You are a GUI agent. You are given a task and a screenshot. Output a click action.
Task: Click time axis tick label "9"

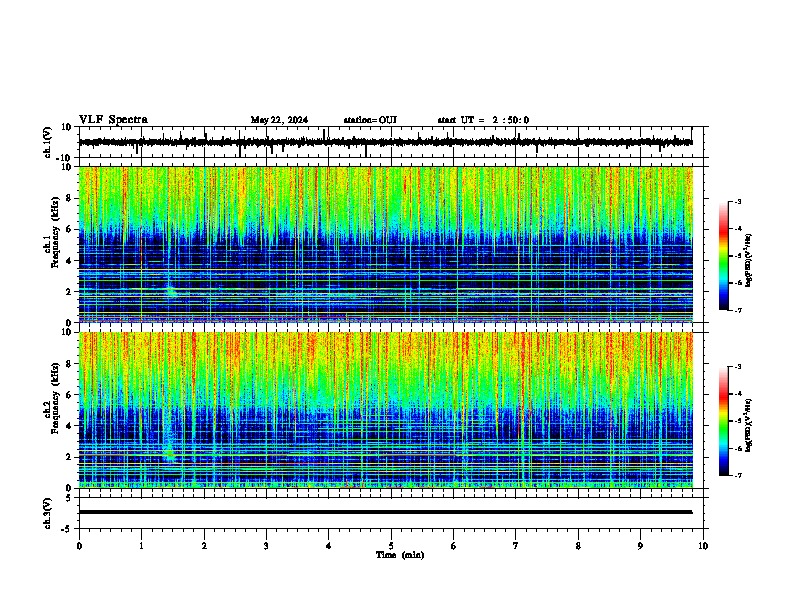640,546
